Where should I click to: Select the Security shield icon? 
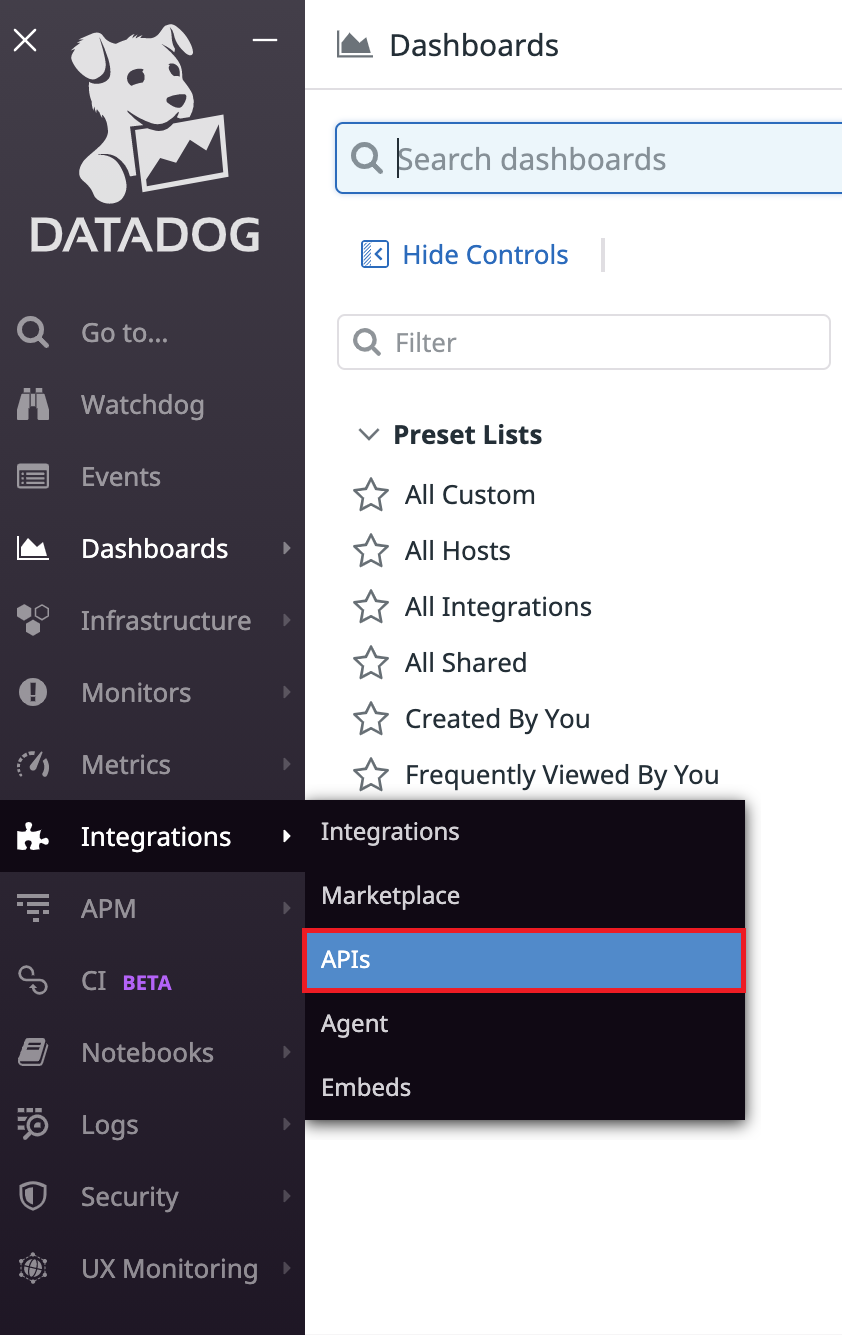33,1197
